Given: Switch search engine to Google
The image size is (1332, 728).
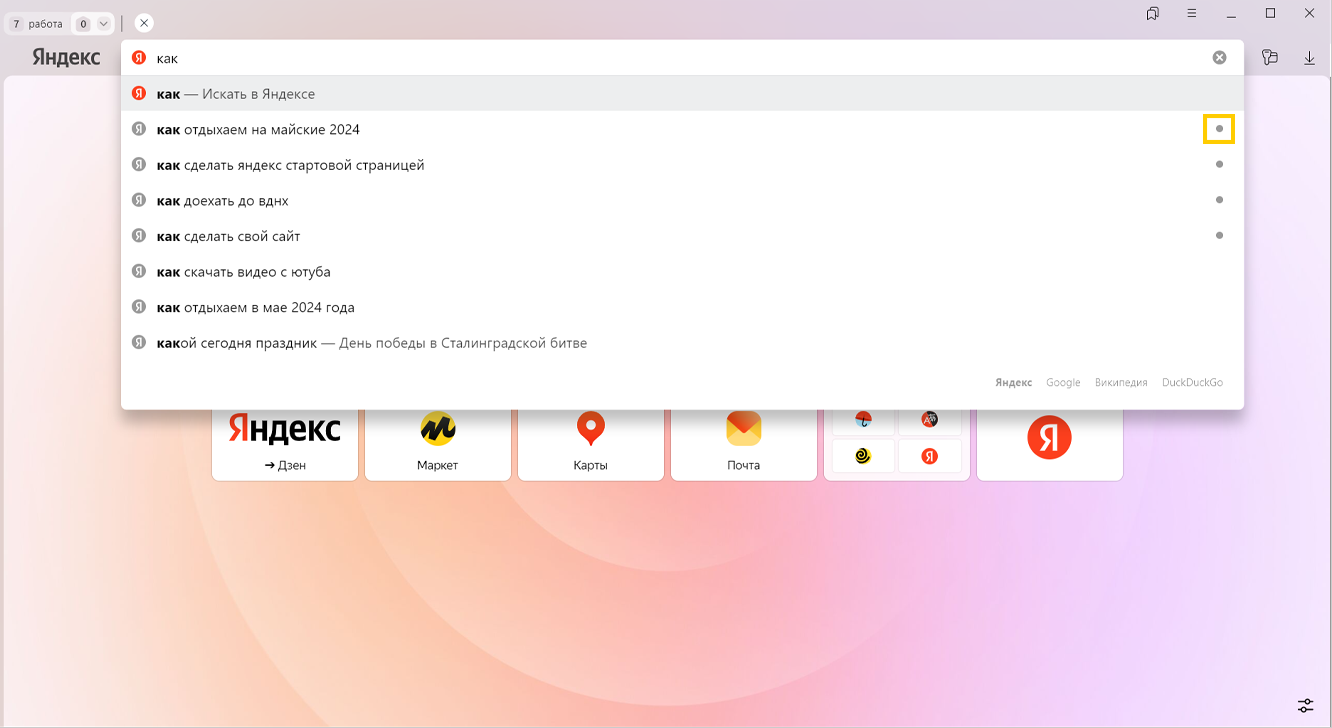Looking at the screenshot, I should tap(1063, 383).
